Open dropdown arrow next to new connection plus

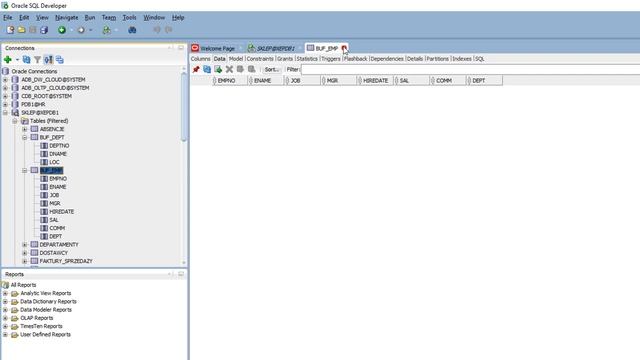click(17, 60)
